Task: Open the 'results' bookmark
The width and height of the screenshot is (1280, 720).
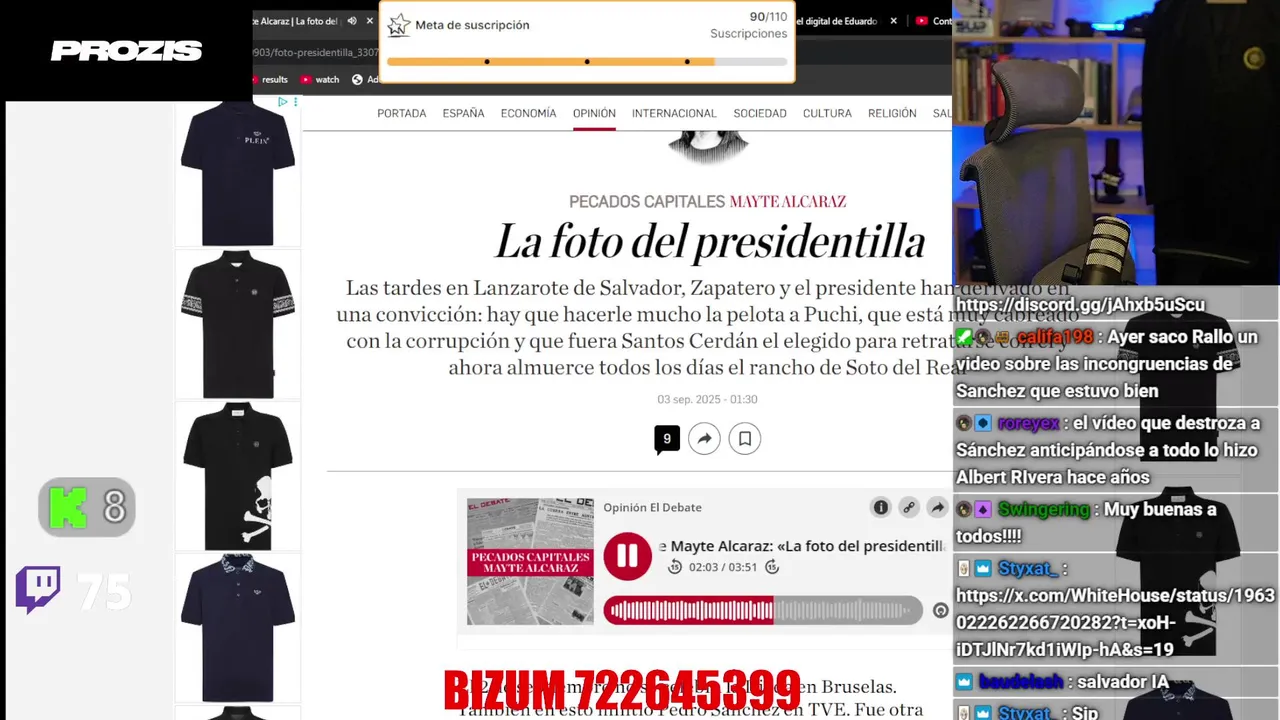Action: [270, 79]
